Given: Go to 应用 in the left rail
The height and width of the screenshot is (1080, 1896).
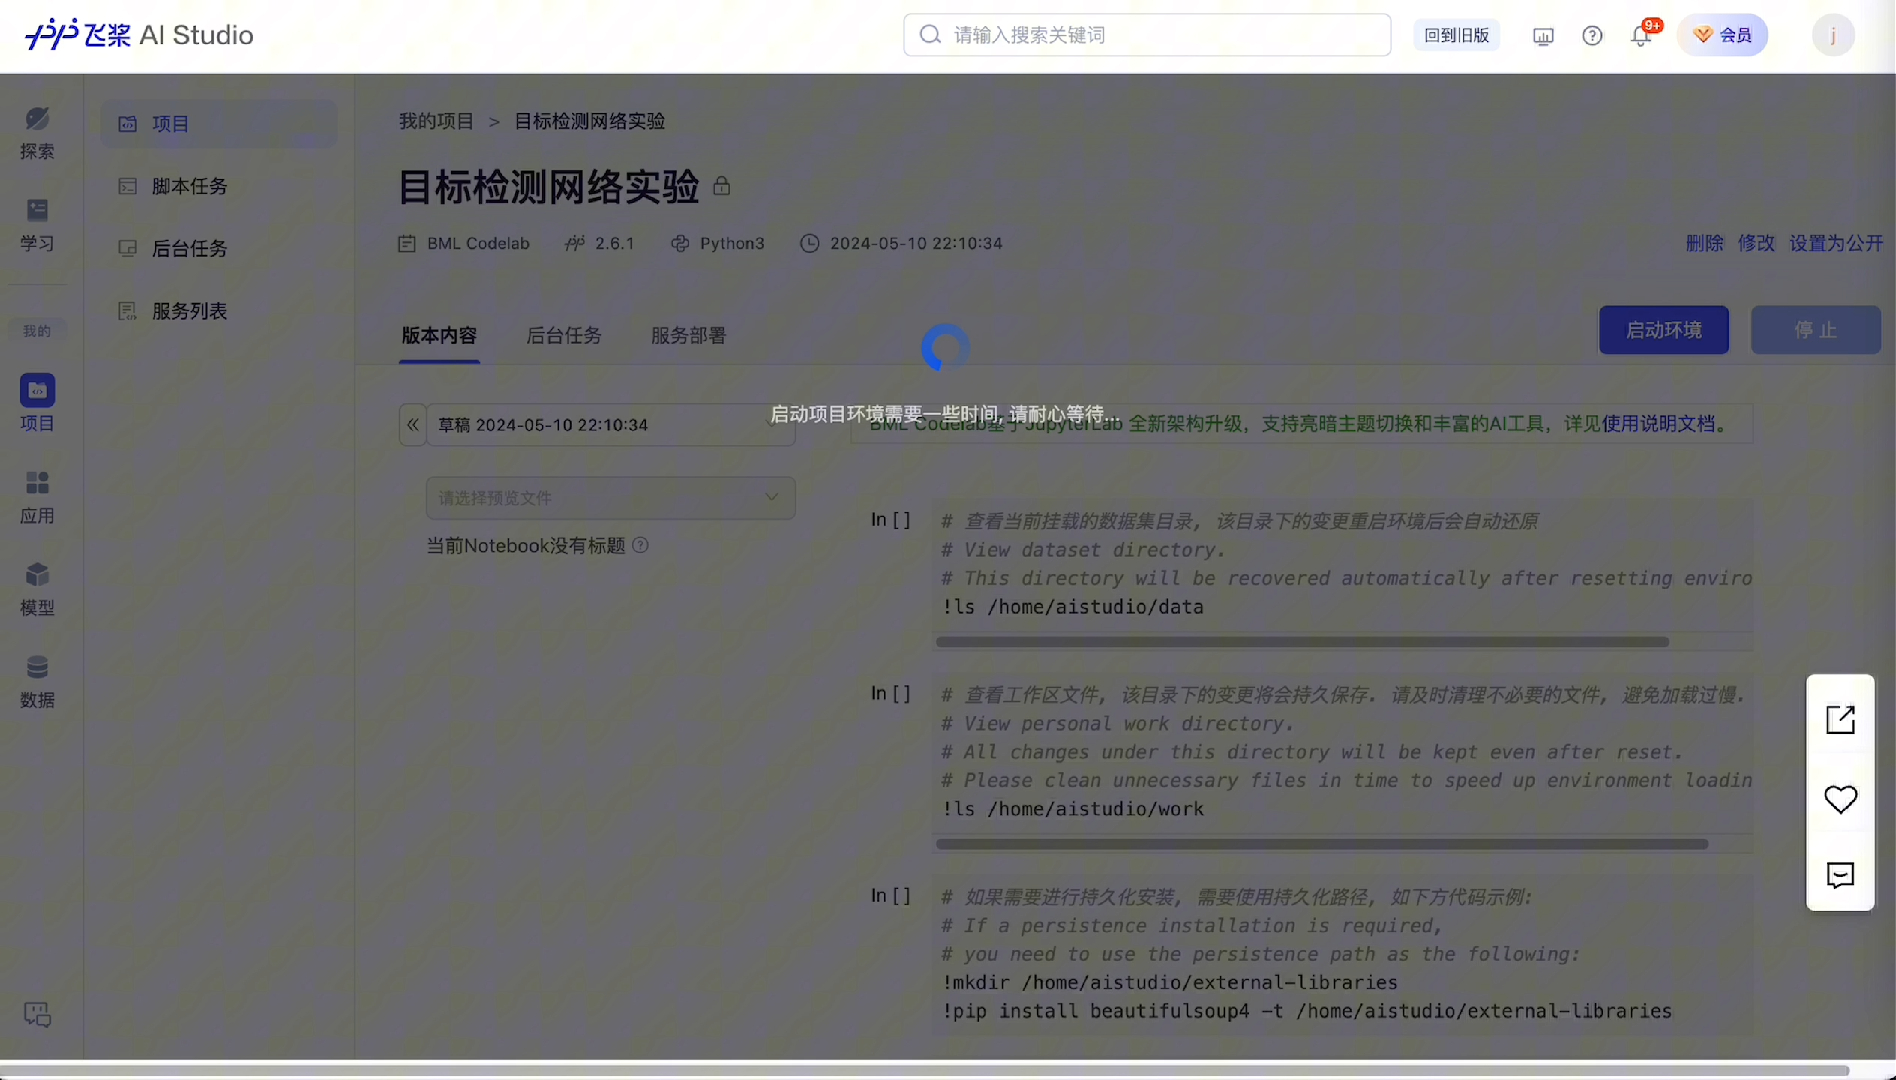Looking at the screenshot, I should click(37, 497).
